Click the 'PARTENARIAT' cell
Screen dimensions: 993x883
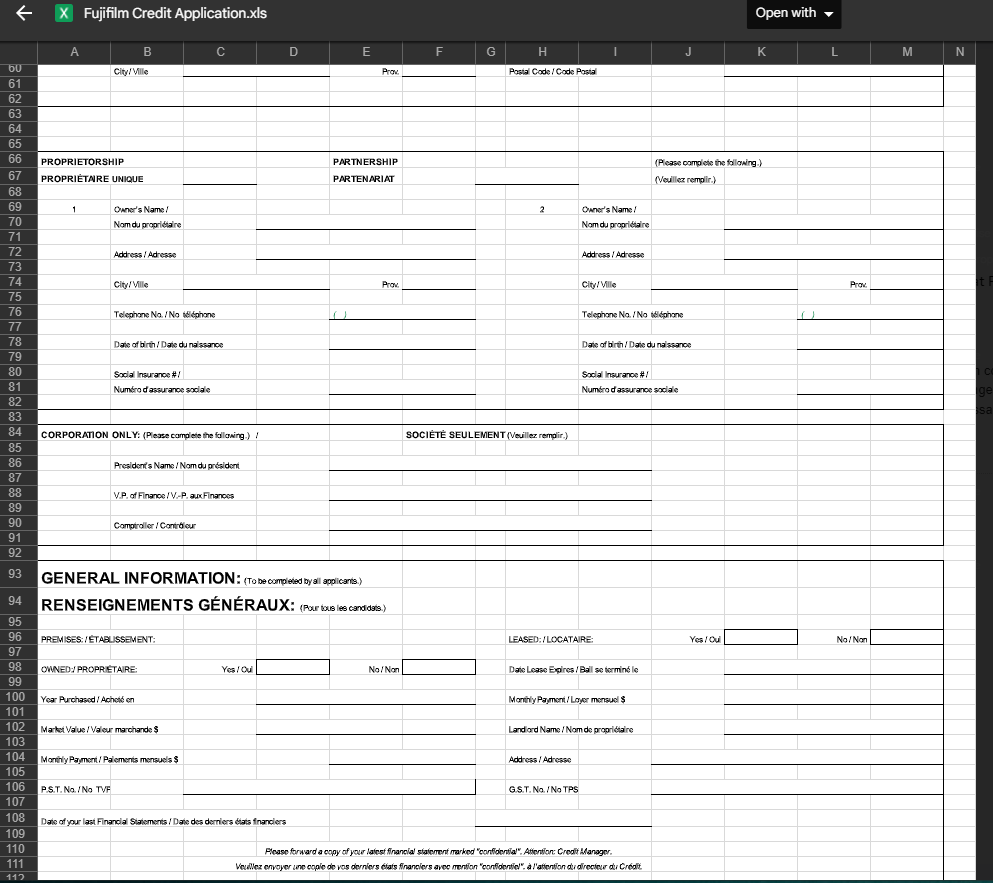pyautogui.click(x=364, y=179)
